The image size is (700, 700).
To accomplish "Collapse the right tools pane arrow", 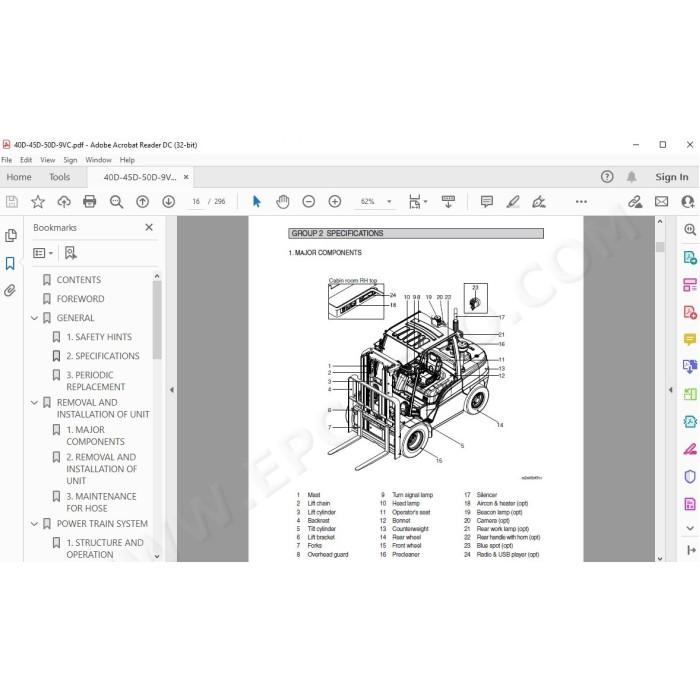I will (x=670, y=390).
